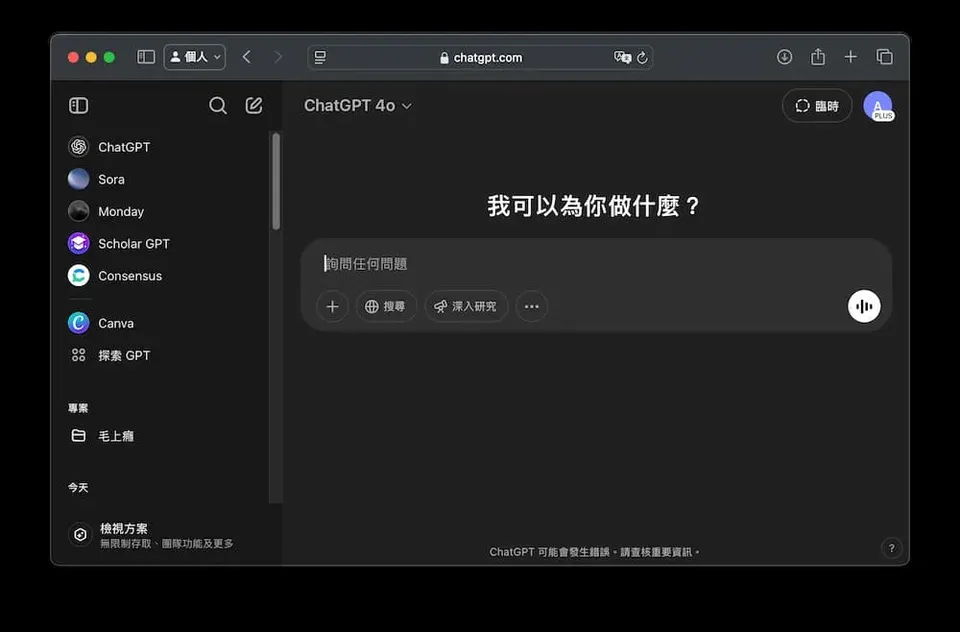Click the Canva logo icon
This screenshot has width=960, height=632.
[x=78, y=323]
